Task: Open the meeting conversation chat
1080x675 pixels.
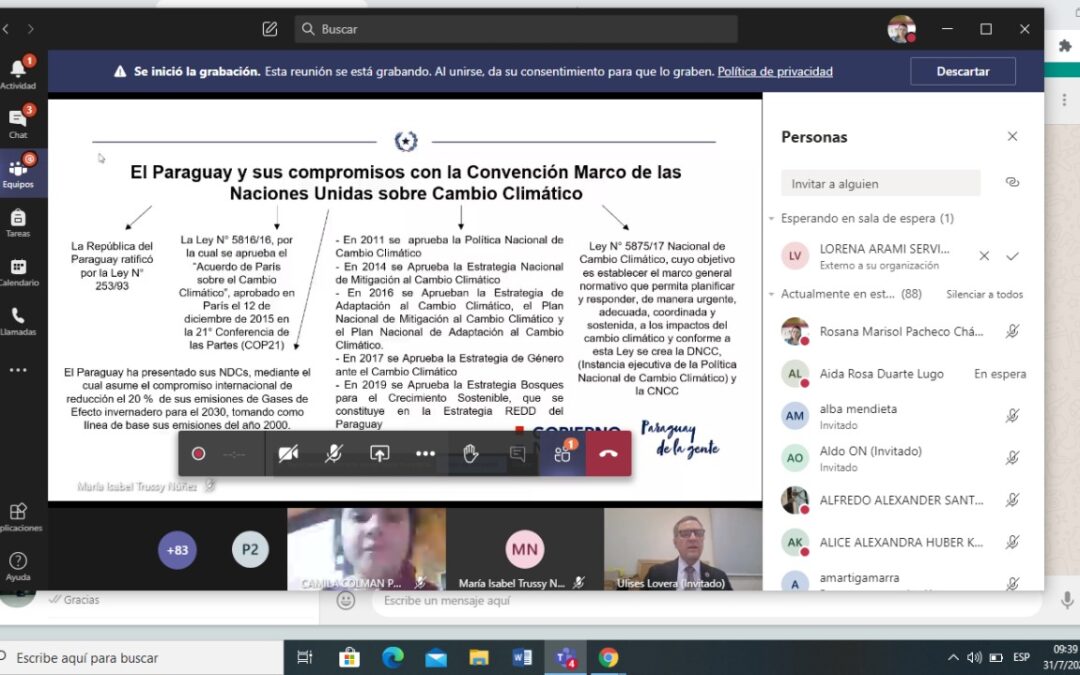Action: [x=516, y=453]
